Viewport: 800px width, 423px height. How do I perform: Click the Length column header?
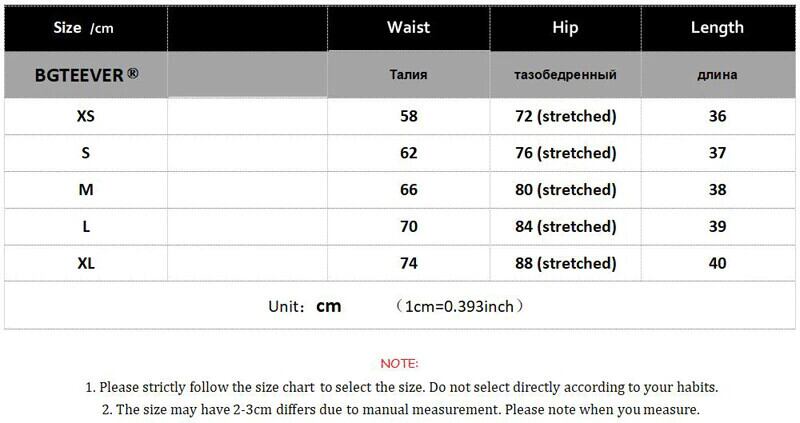(x=717, y=27)
